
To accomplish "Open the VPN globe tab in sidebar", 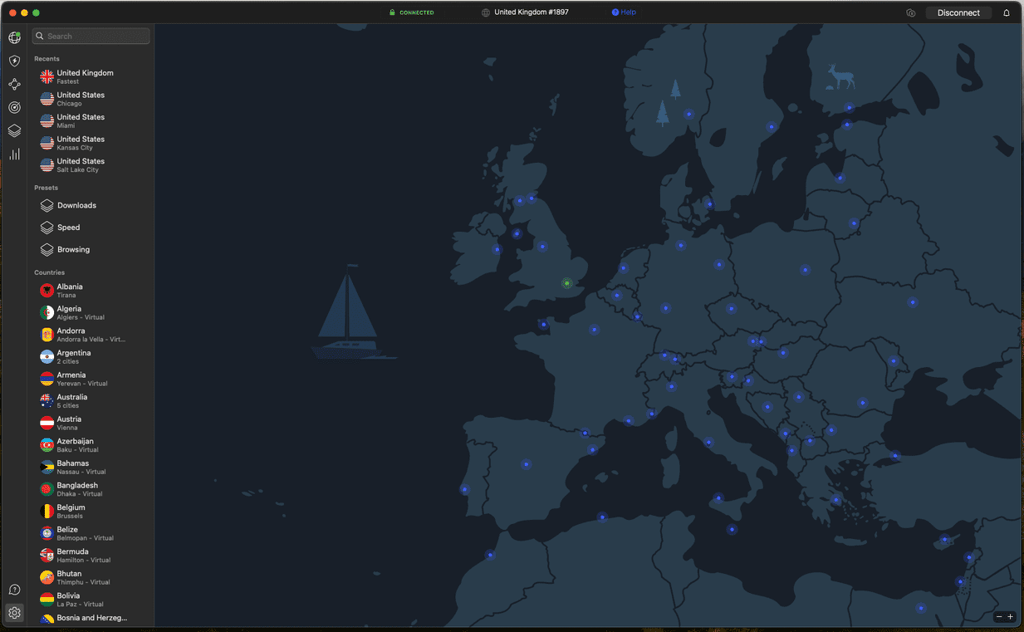I will (14, 37).
